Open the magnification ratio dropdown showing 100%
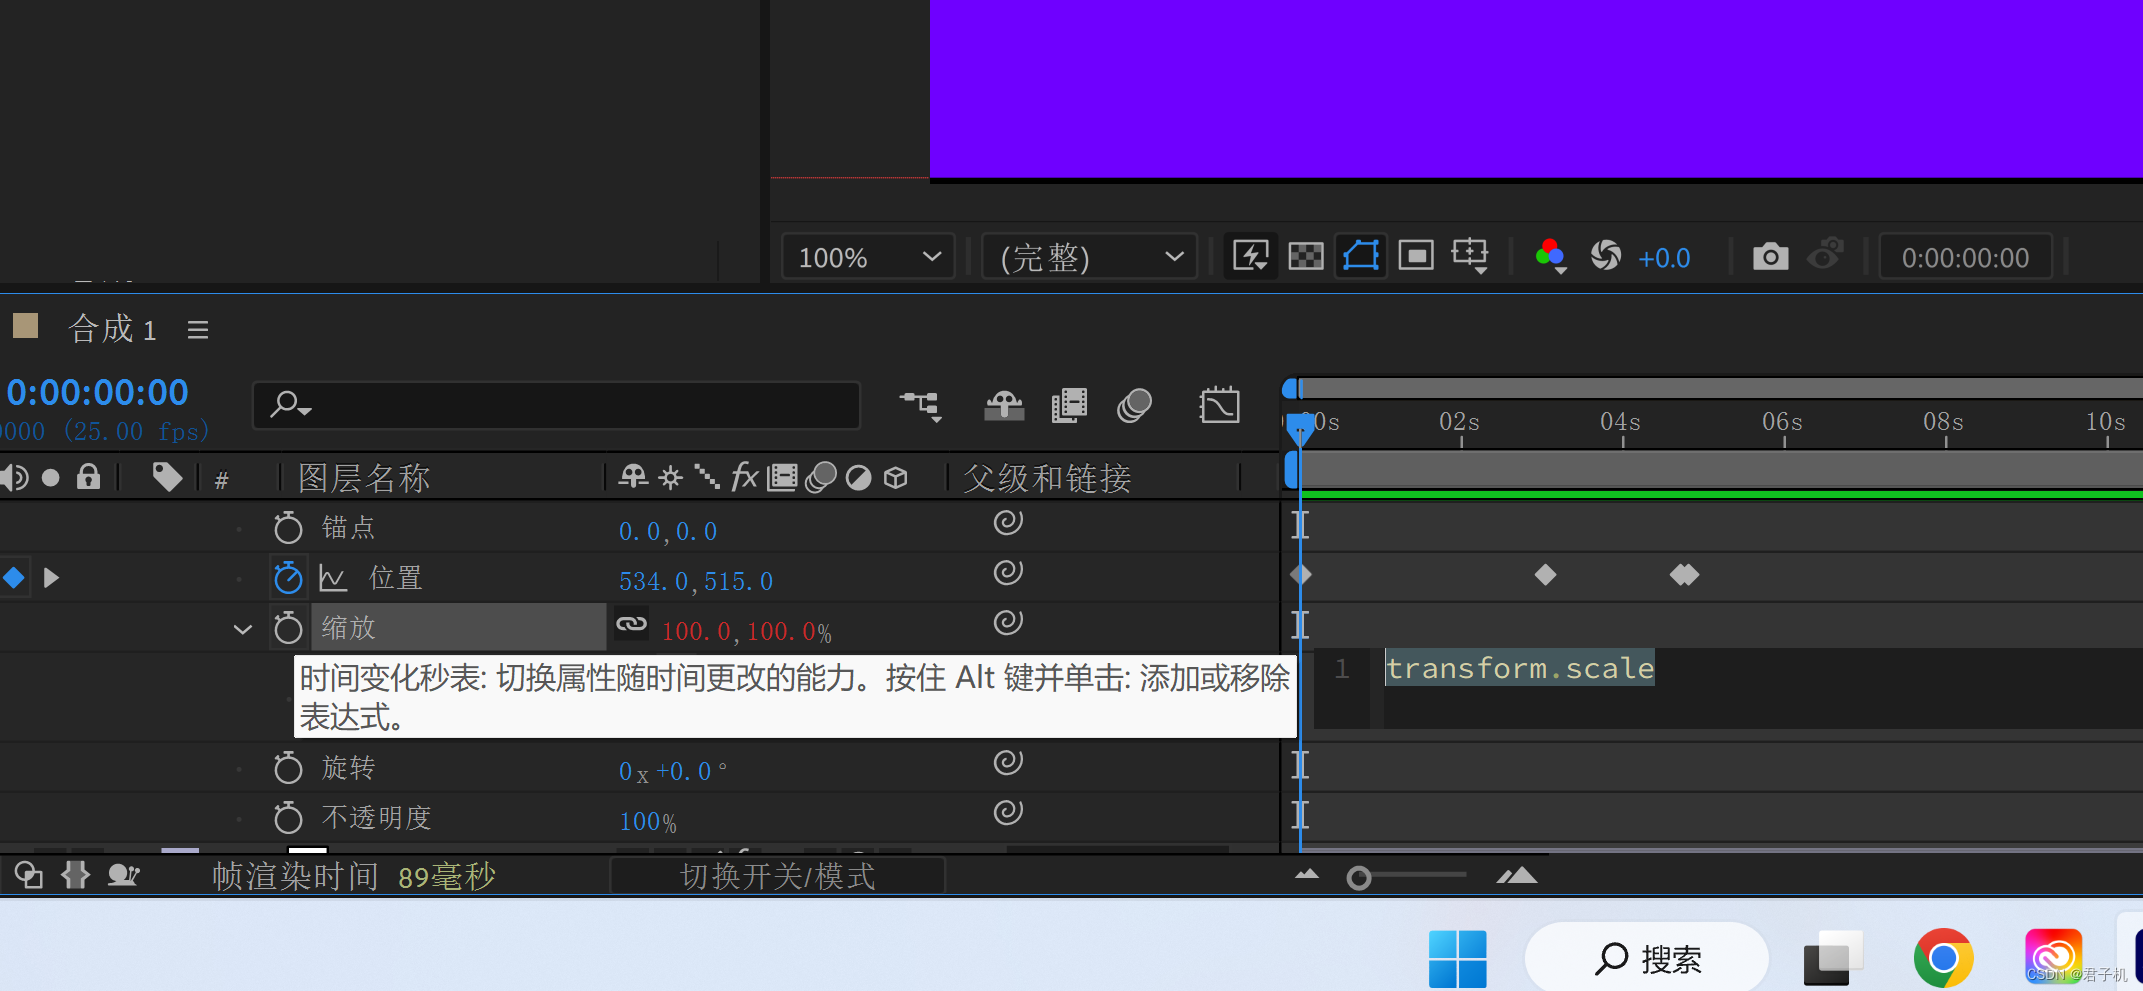The image size is (2143, 991). (x=868, y=257)
